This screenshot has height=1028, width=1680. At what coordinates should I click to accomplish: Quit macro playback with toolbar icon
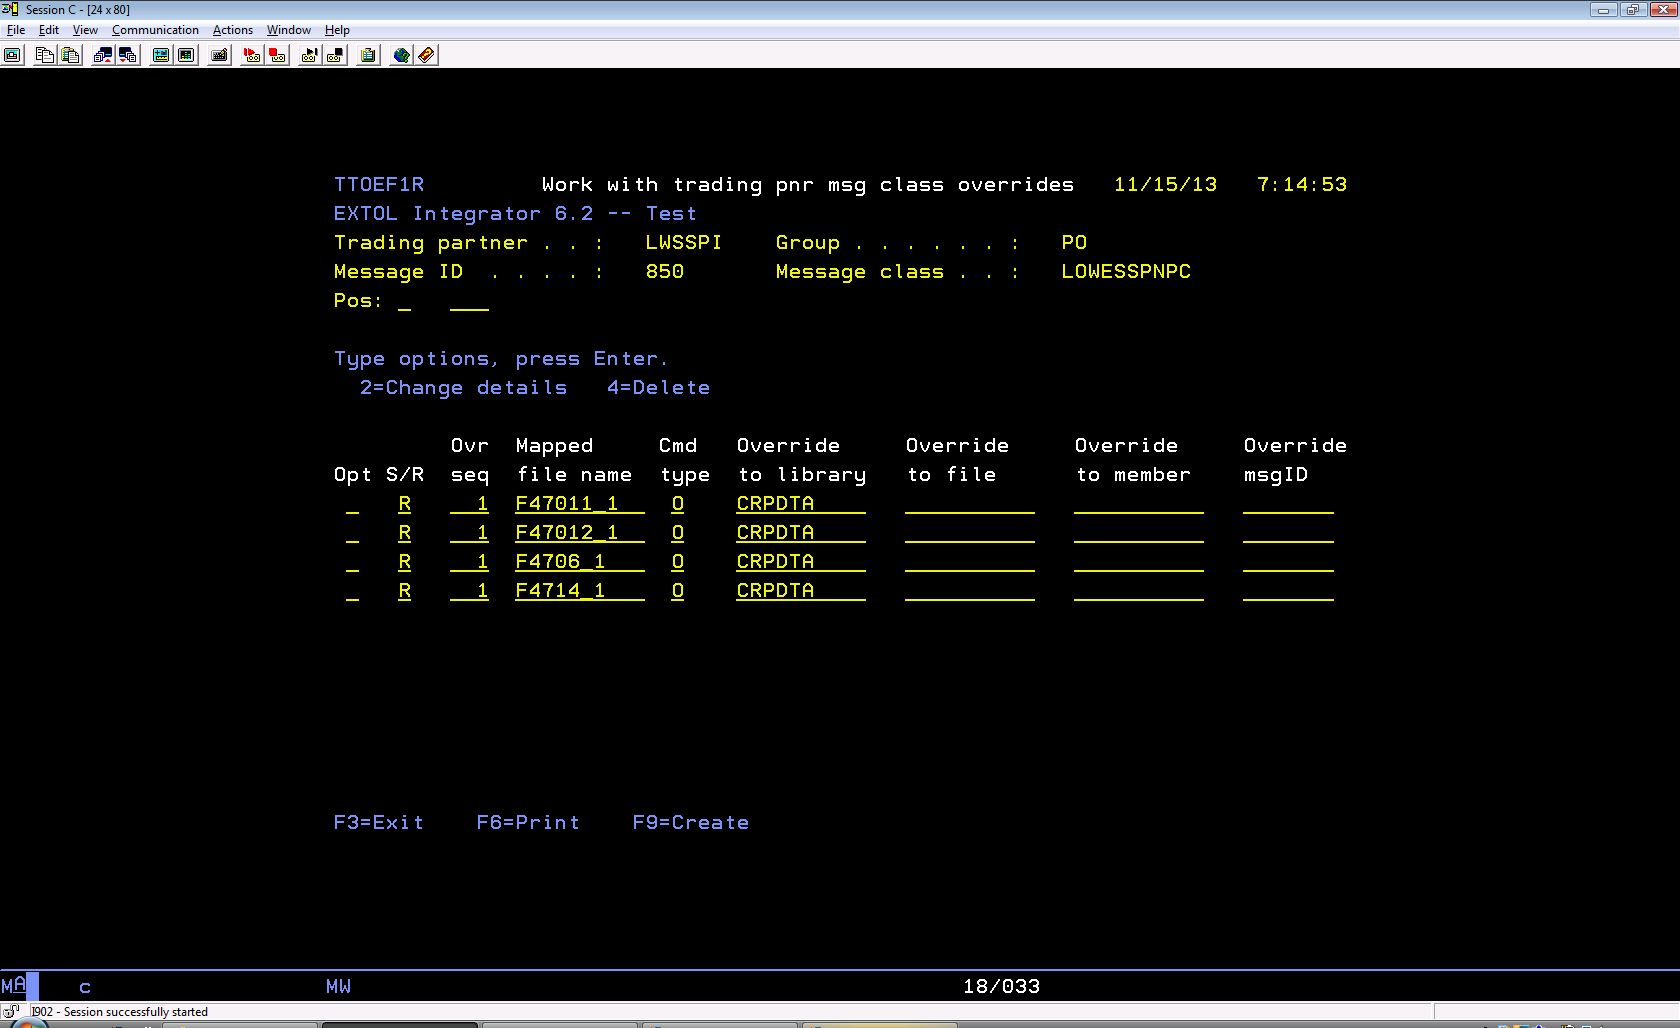coord(336,55)
